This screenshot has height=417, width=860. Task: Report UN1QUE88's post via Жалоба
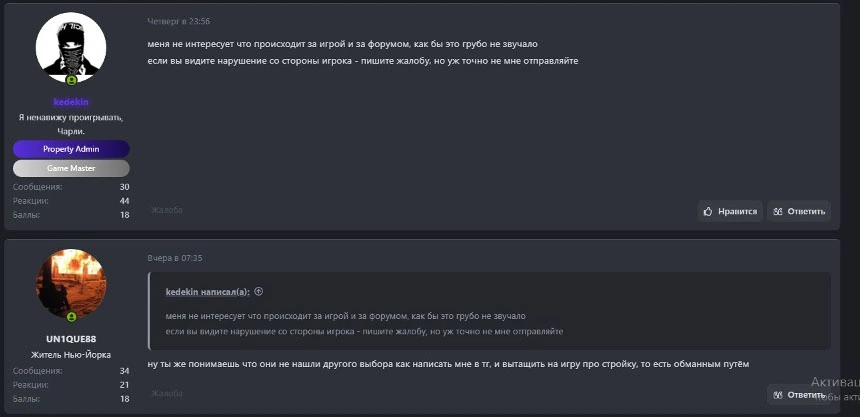tap(166, 394)
